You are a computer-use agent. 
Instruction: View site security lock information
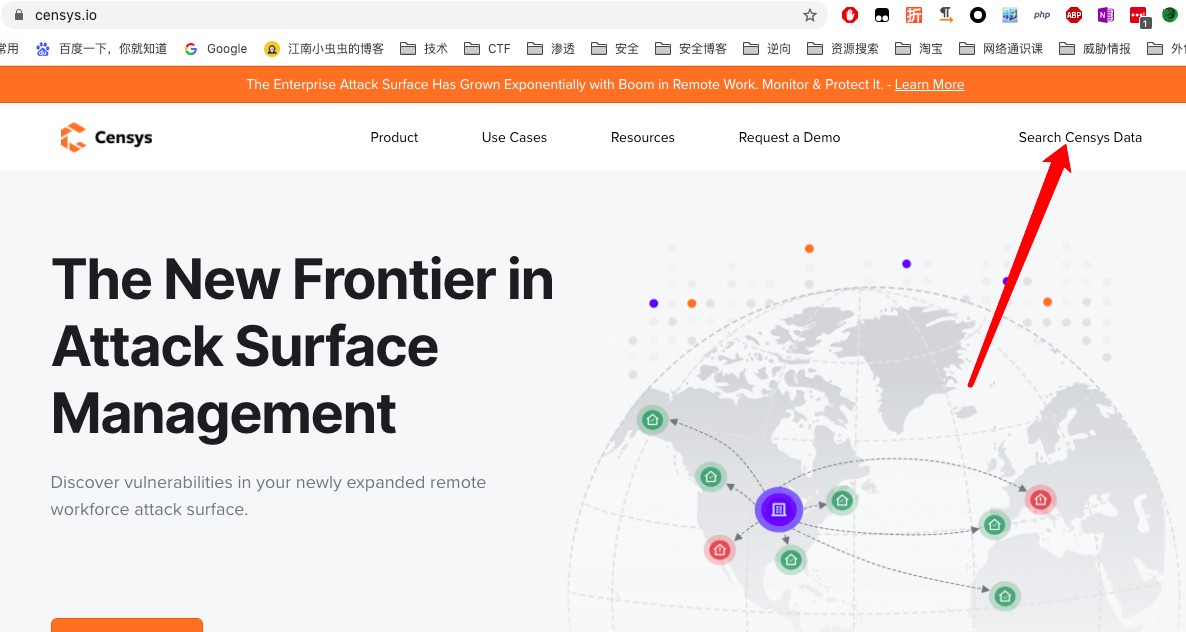pos(19,15)
